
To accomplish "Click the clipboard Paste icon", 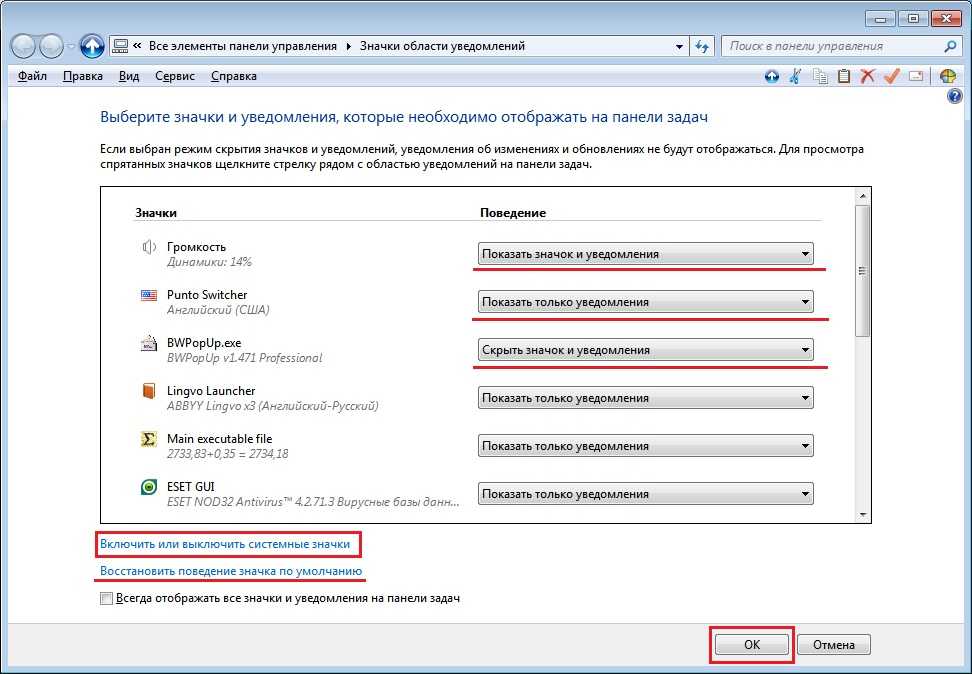I will [844, 76].
